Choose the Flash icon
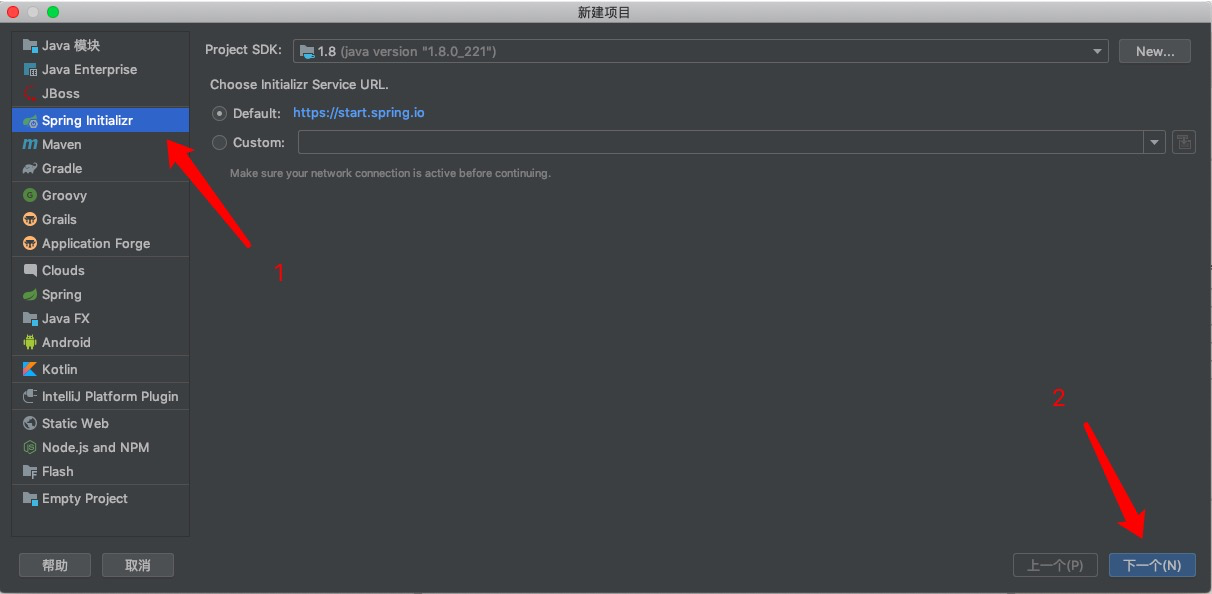This screenshot has height=594, width=1212. click(x=30, y=471)
